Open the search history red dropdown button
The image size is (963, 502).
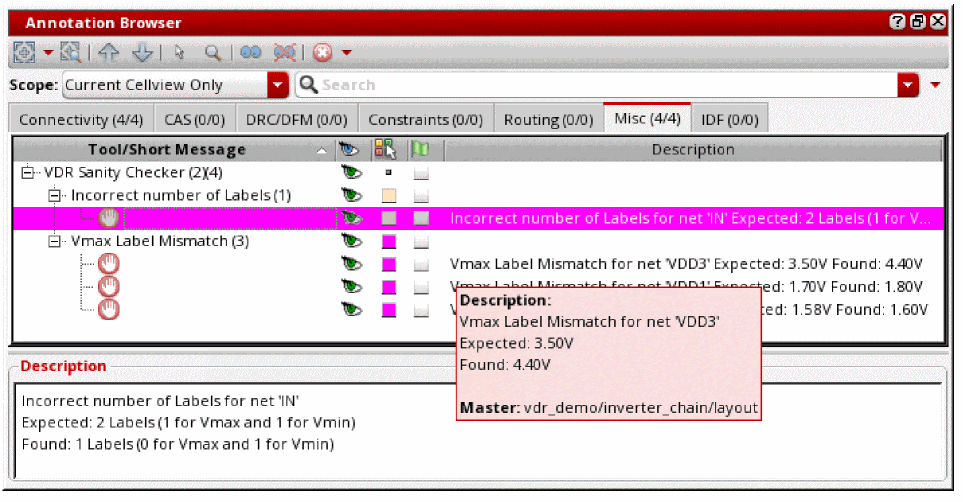click(x=908, y=85)
